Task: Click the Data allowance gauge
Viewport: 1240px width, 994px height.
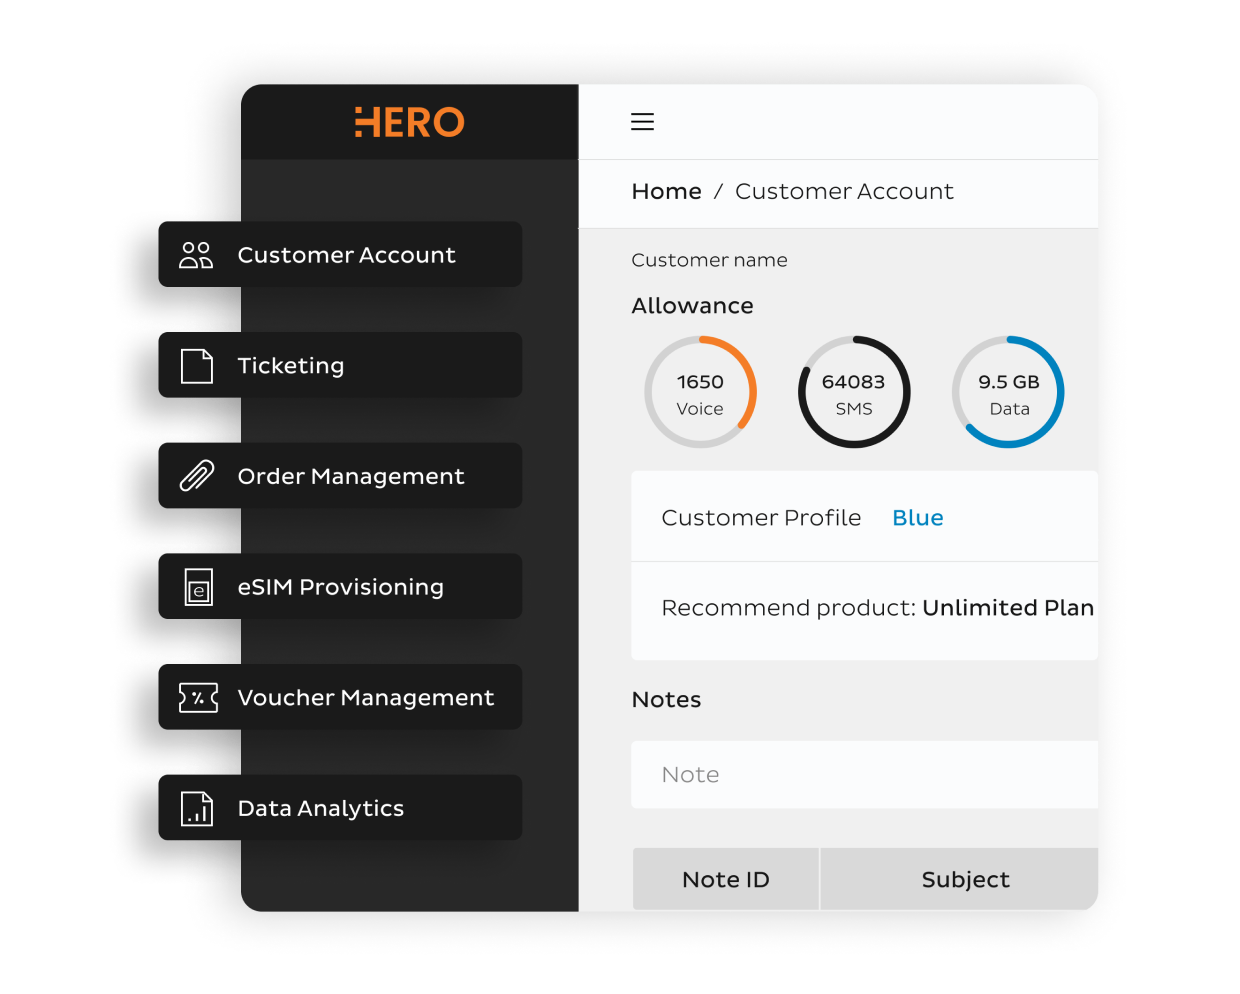Action: tap(1008, 392)
